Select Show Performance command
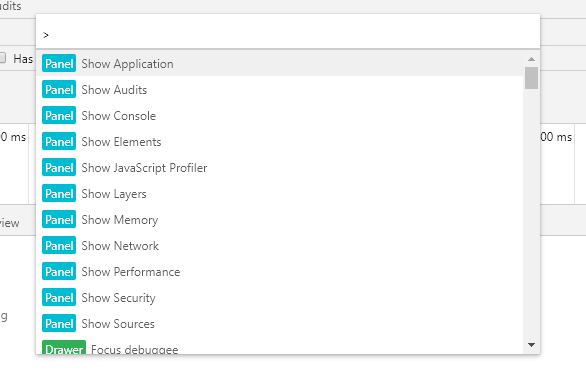Image resolution: width=586 pixels, height=370 pixels. [280, 271]
